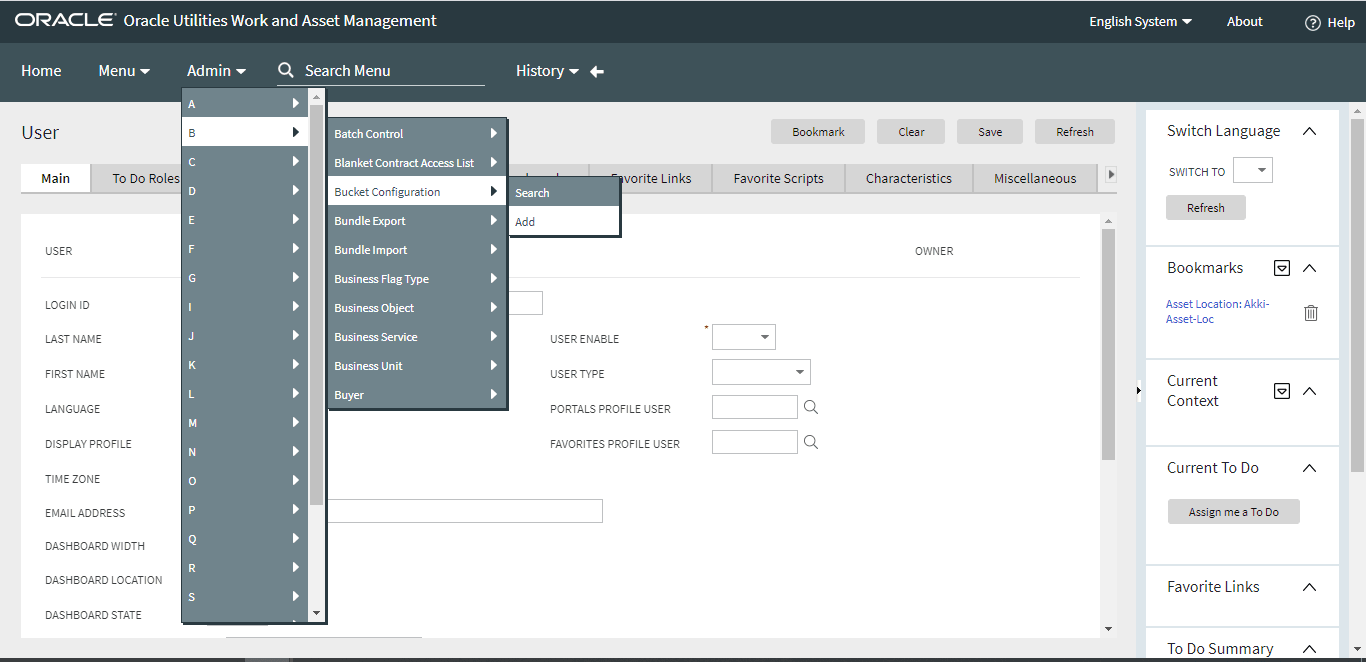
Task: Switch to the Favorite Scripts tab
Action: pos(778,178)
